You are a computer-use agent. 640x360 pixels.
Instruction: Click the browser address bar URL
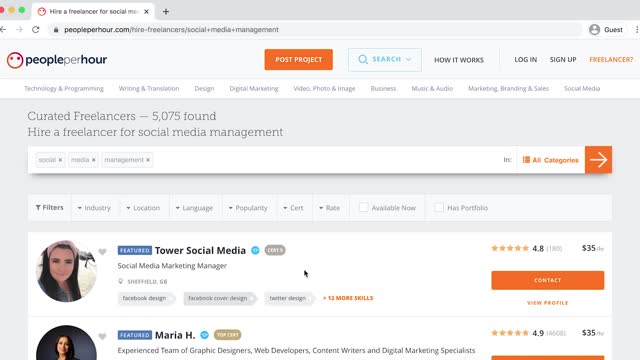[x=171, y=30]
